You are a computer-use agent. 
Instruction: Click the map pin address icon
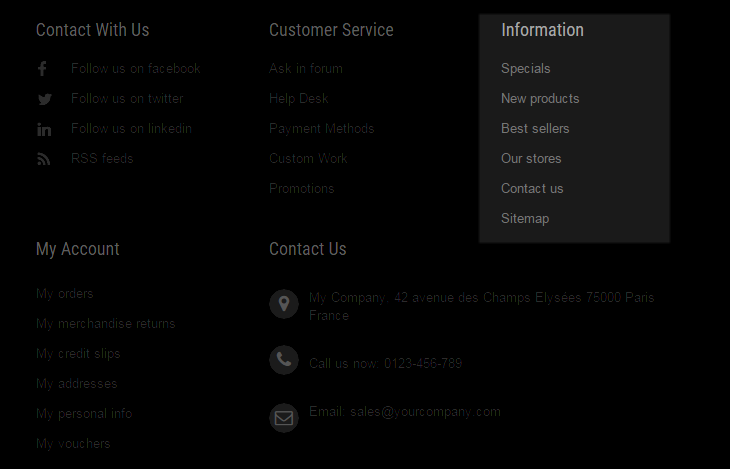284,304
